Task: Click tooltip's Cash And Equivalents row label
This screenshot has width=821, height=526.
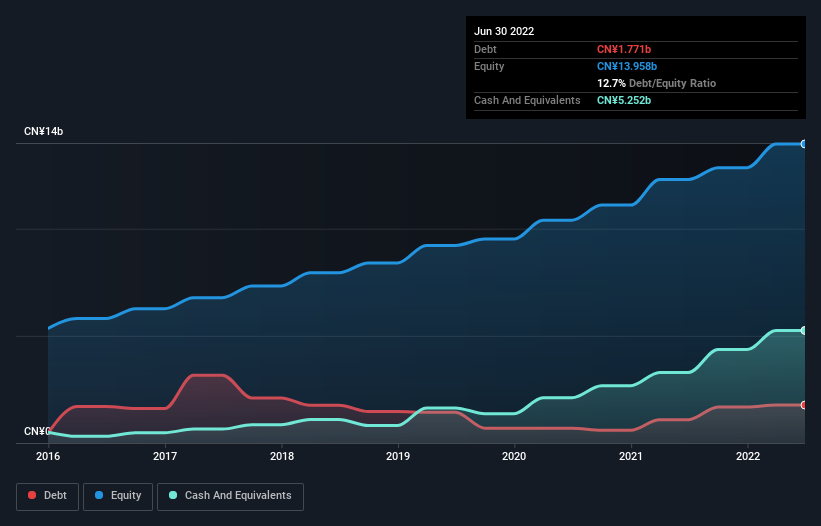Action: pos(527,100)
